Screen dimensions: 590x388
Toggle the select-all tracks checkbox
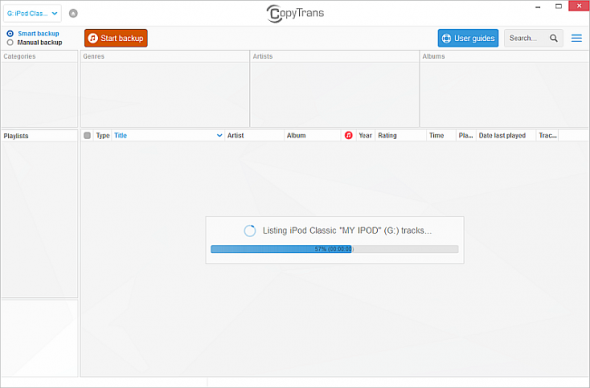[87, 135]
